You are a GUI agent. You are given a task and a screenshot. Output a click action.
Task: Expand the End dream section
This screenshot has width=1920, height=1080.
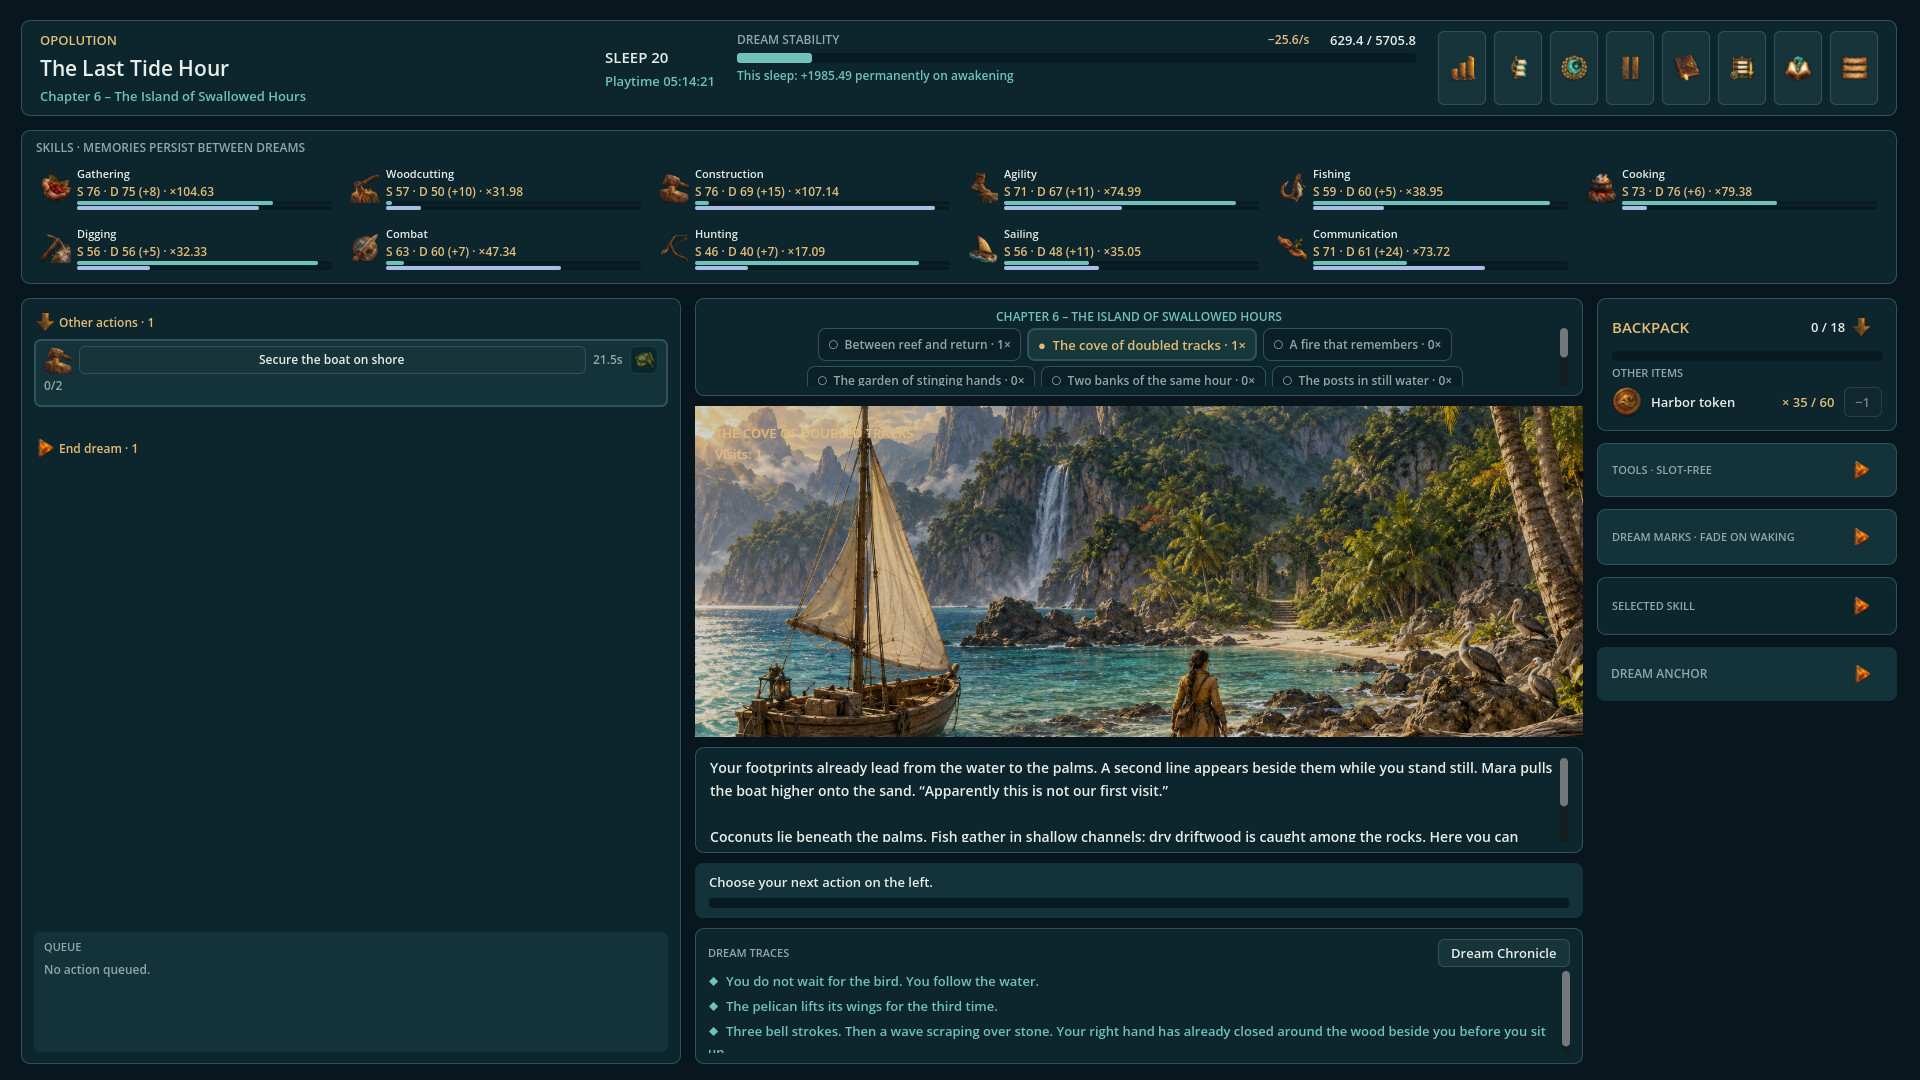[x=46, y=448]
